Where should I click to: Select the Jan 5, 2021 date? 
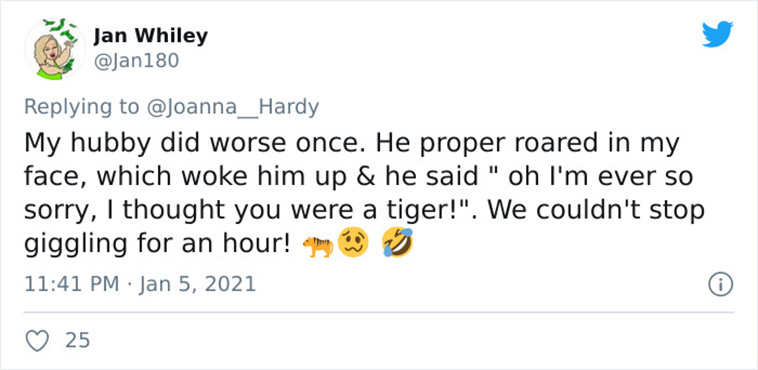coord(197,284)
